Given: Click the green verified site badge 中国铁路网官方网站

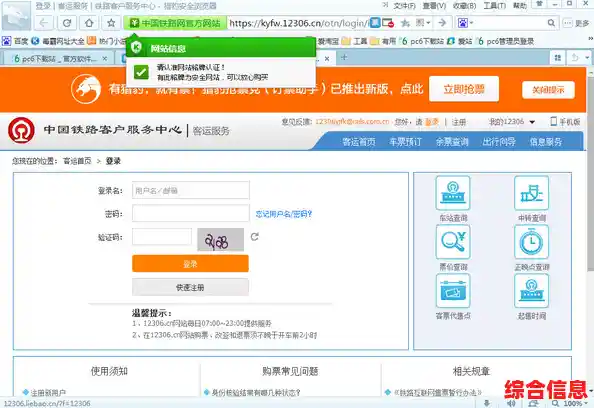Looking at the screenshot, I should (175, 23).
